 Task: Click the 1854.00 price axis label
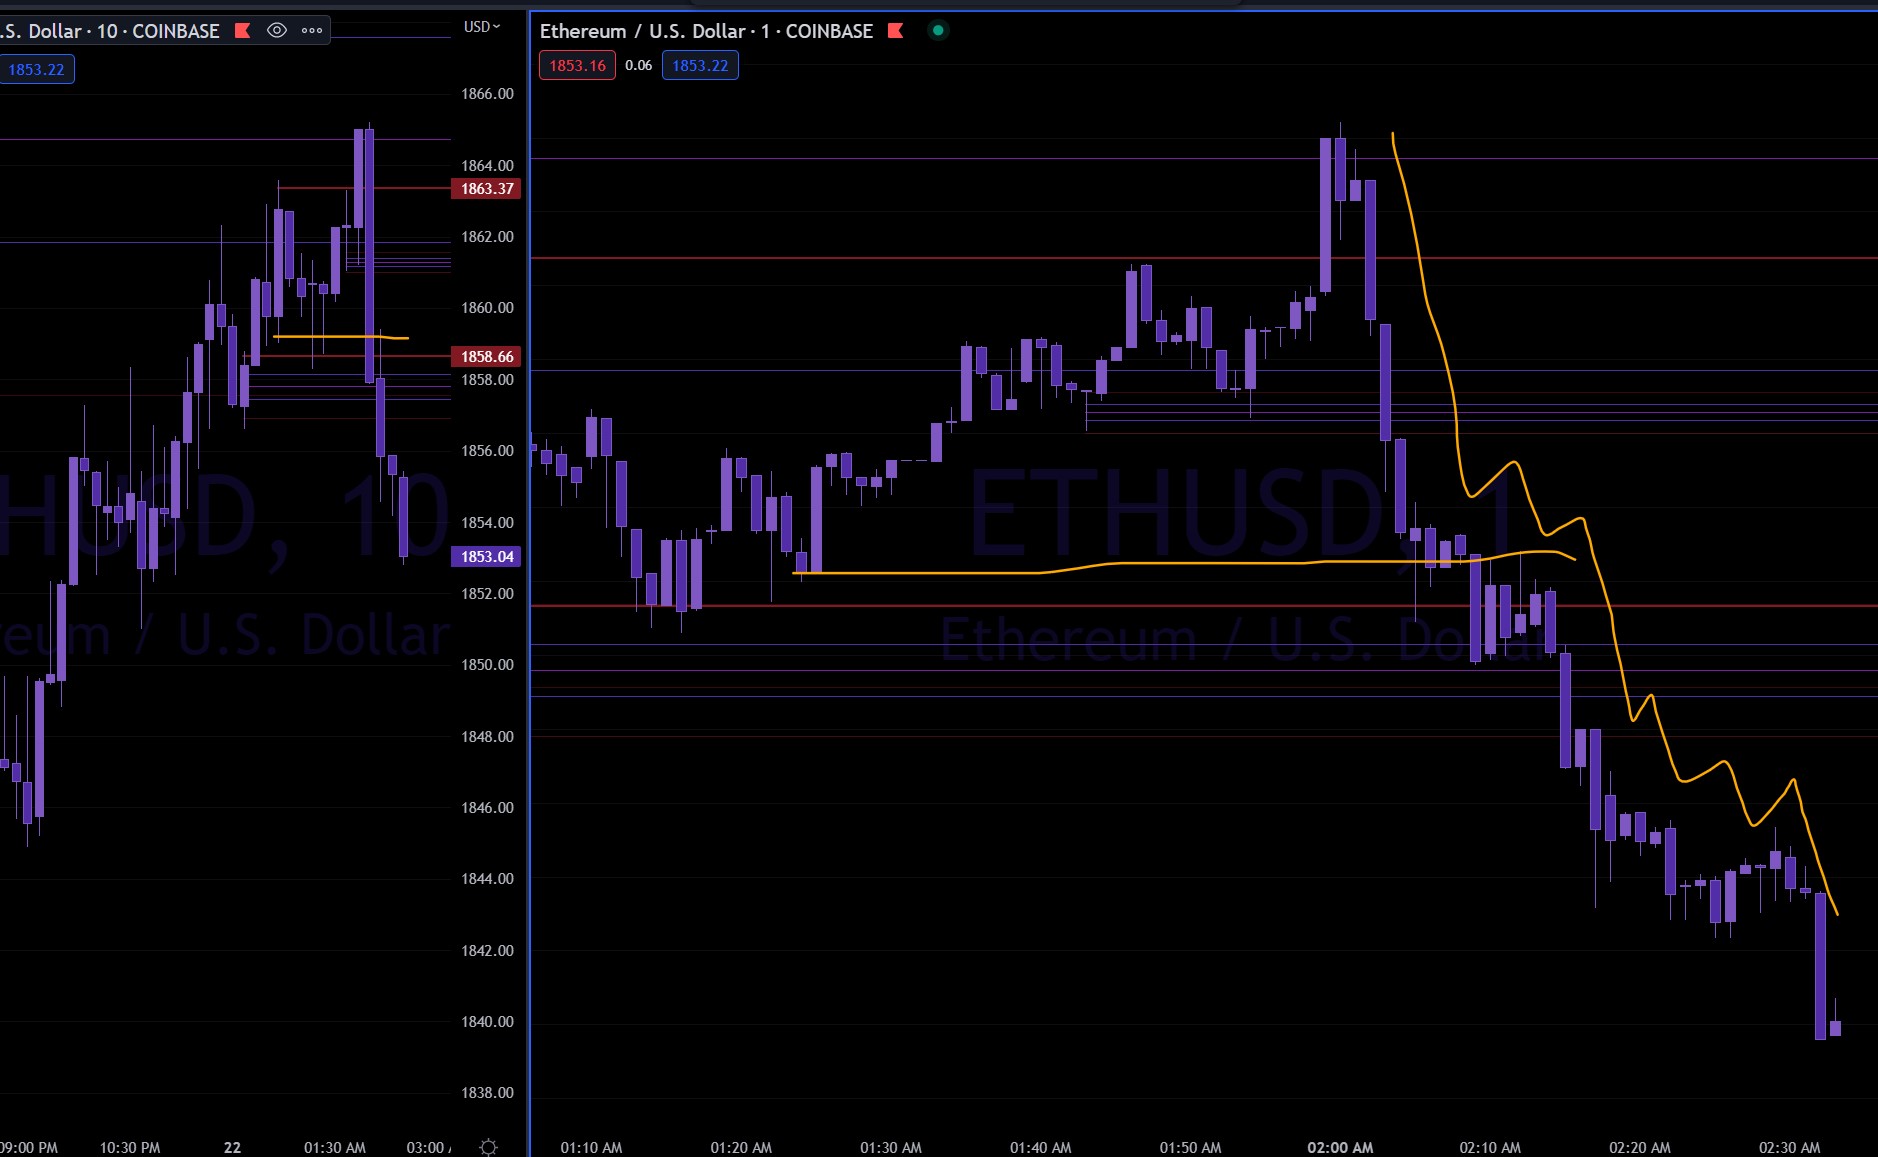[x=487, y=523]
